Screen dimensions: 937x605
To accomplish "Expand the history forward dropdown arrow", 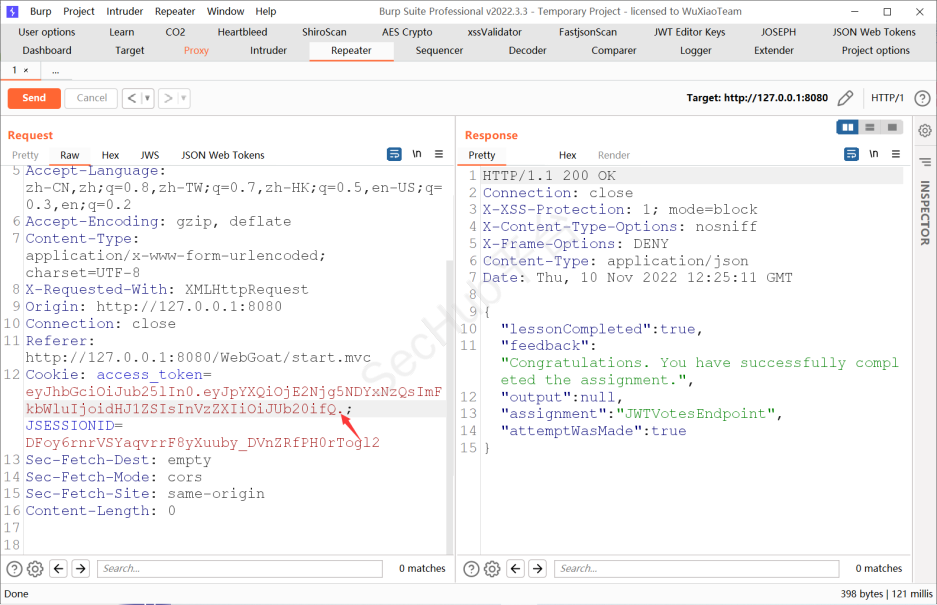I will [x=184, y=98].
